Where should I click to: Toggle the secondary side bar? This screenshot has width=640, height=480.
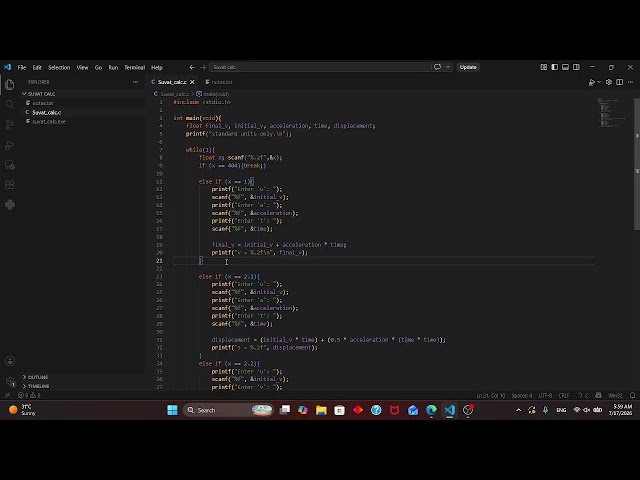[x=576, y=67]
